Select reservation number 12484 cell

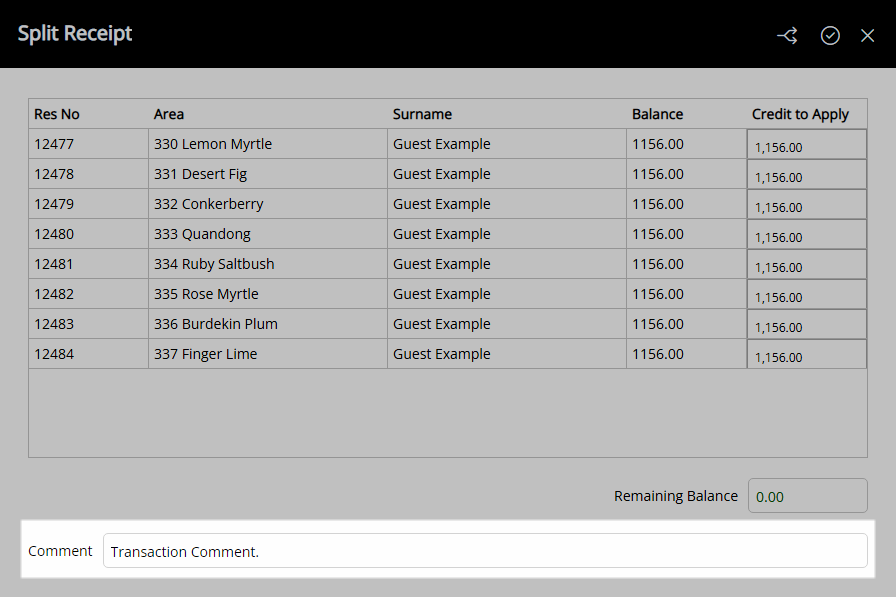pyautogui.click(x=89, y=354)
